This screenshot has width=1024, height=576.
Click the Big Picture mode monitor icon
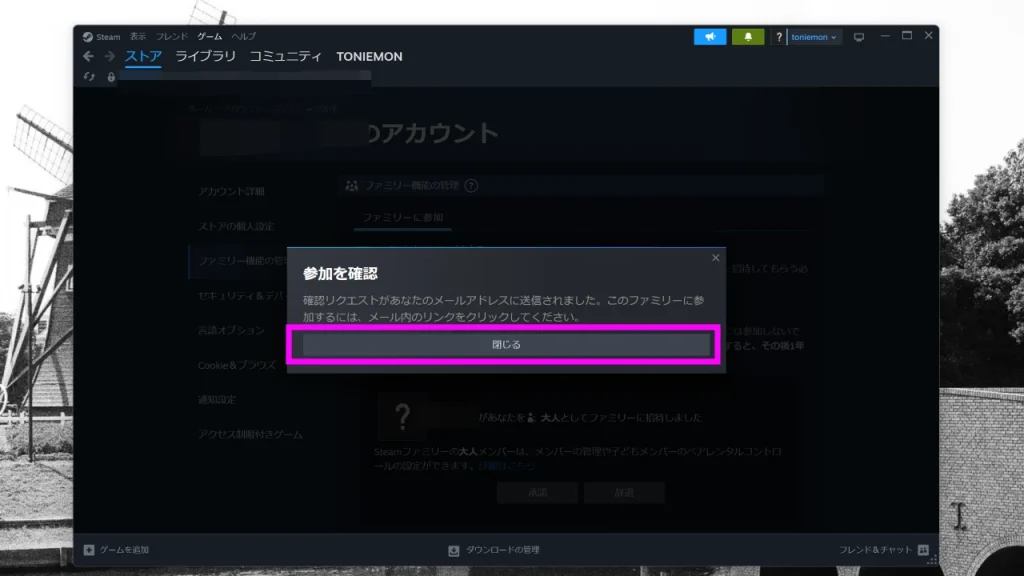pos(859,37)
